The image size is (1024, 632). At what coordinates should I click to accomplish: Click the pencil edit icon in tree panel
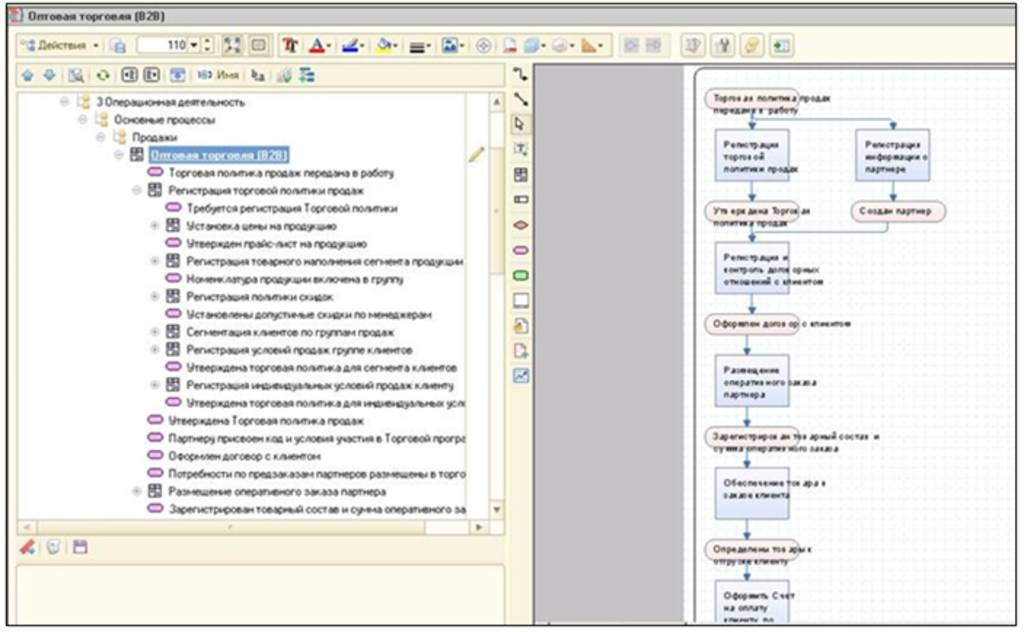pos(476,154)
